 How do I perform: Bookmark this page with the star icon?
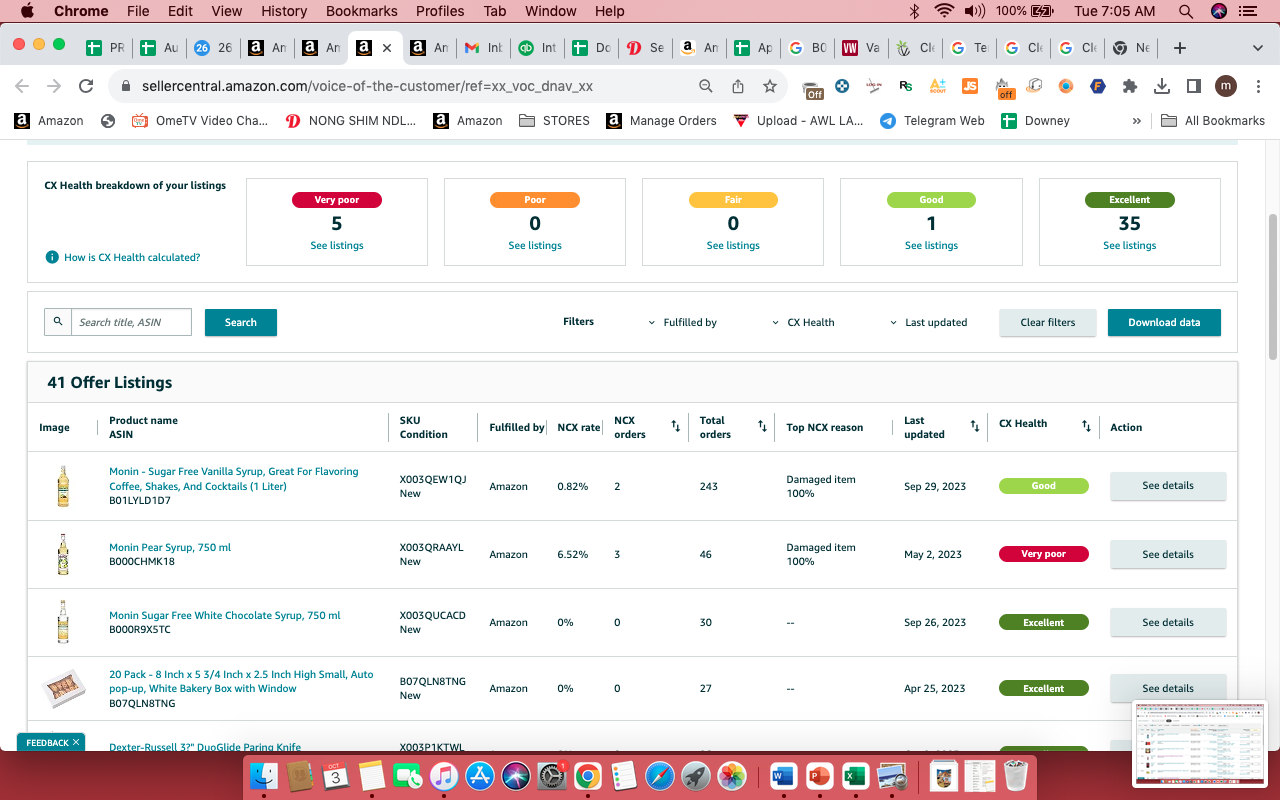770,86
